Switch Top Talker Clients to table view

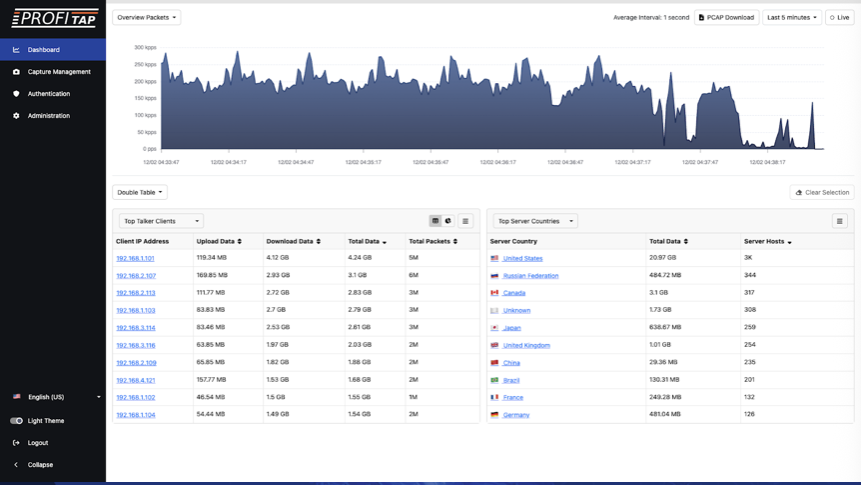(435, 221)
